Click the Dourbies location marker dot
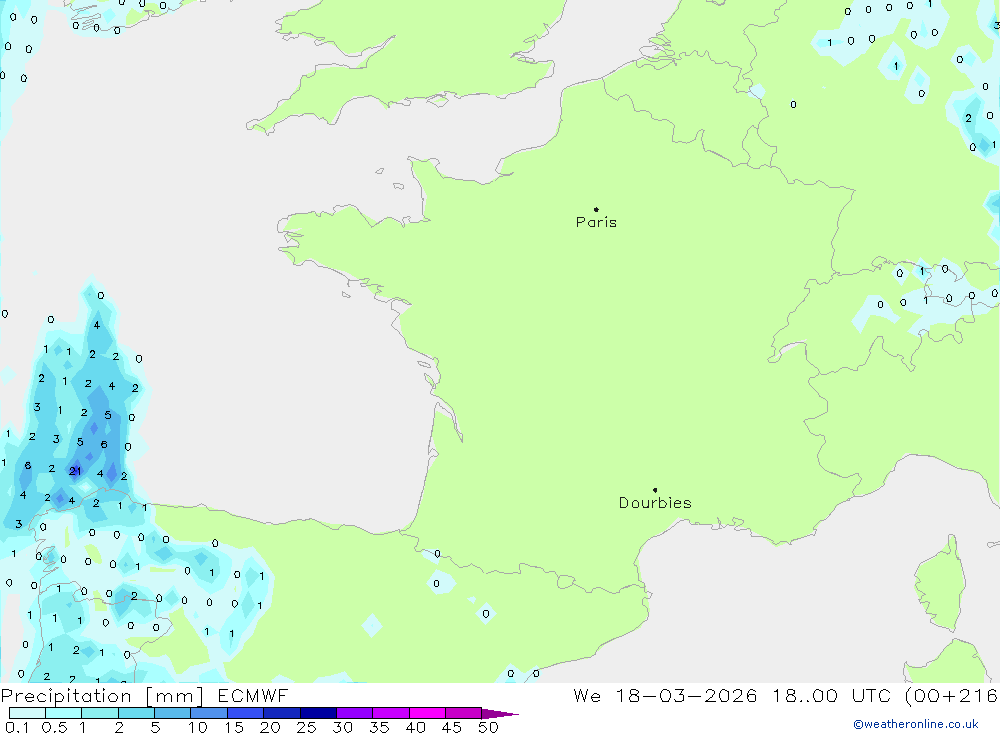Screen dimensions: 1000x733 pyautogui.click(x=655, y=490)
